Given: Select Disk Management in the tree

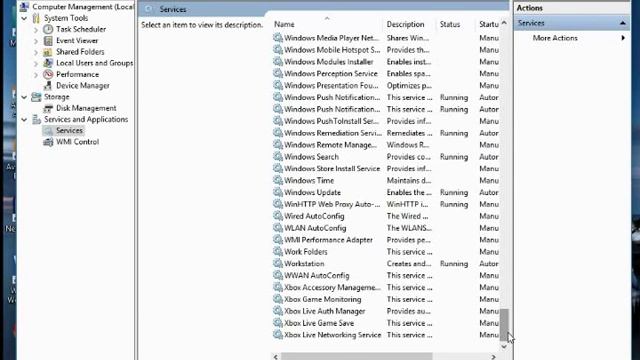Looking at the screenshot, I should (86, 108).
